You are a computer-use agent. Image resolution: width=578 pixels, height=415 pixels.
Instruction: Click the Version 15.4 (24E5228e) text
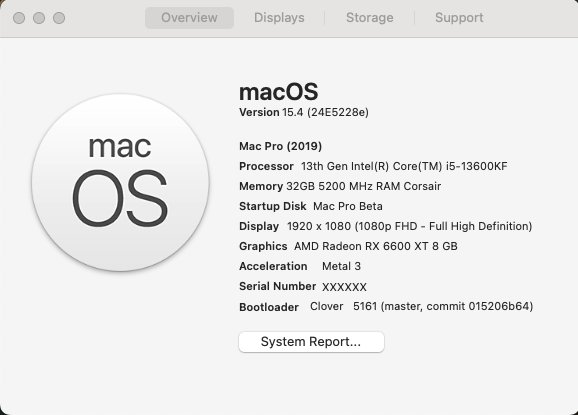pyautogui.click(x=304, y=112)
